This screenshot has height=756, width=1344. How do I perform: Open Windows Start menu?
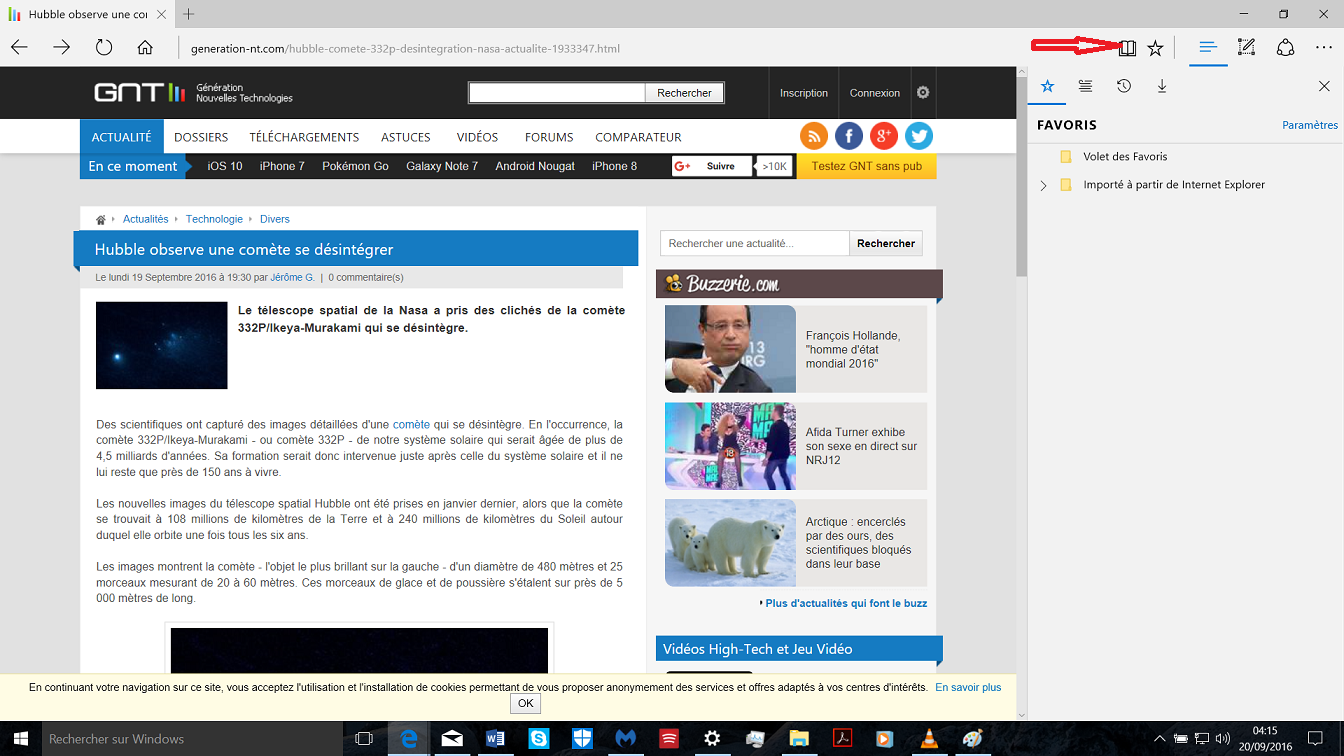20,739
